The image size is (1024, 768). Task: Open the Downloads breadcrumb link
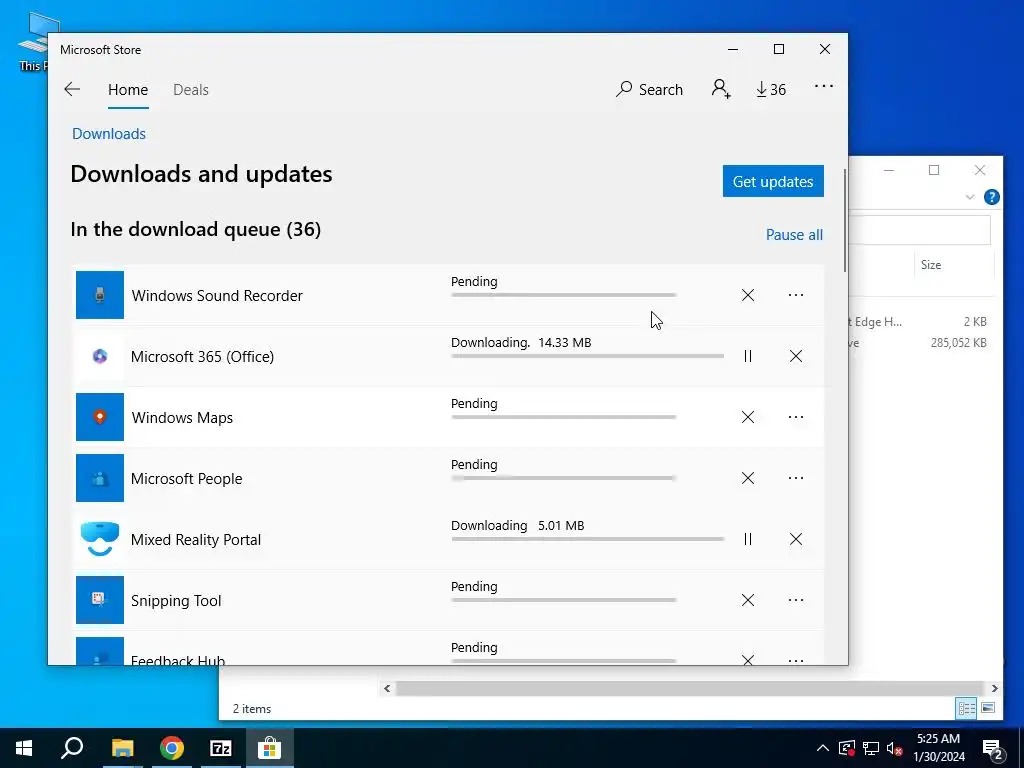tap(109, 134)
